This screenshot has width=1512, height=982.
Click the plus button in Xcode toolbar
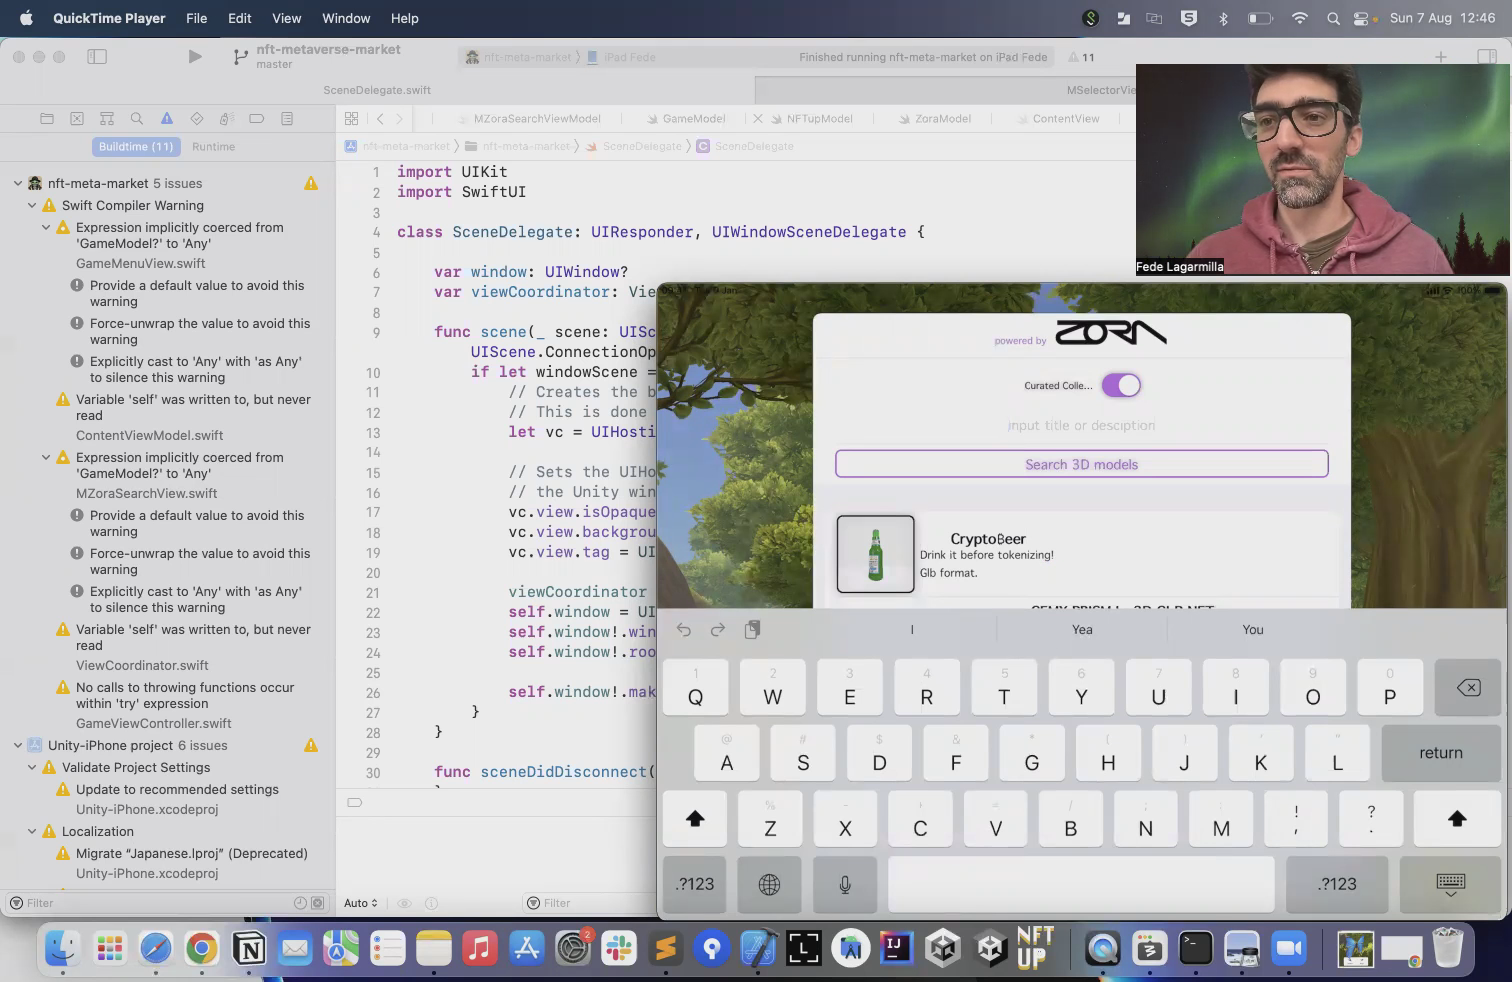coord(1441,57)
